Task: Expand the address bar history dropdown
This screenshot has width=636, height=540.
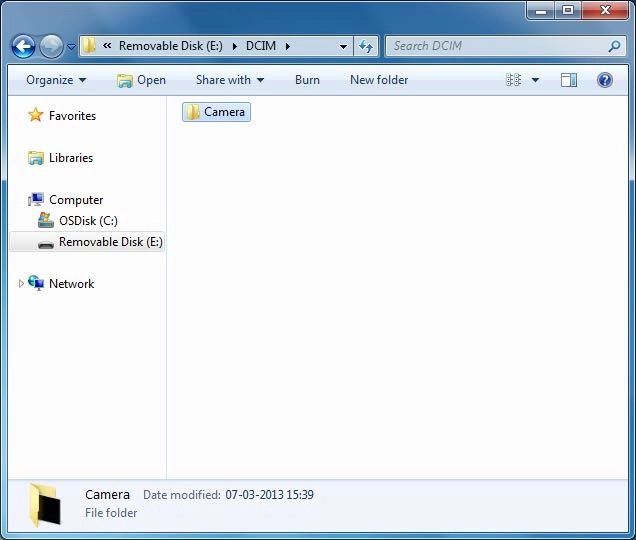Action: coord(343,46)
